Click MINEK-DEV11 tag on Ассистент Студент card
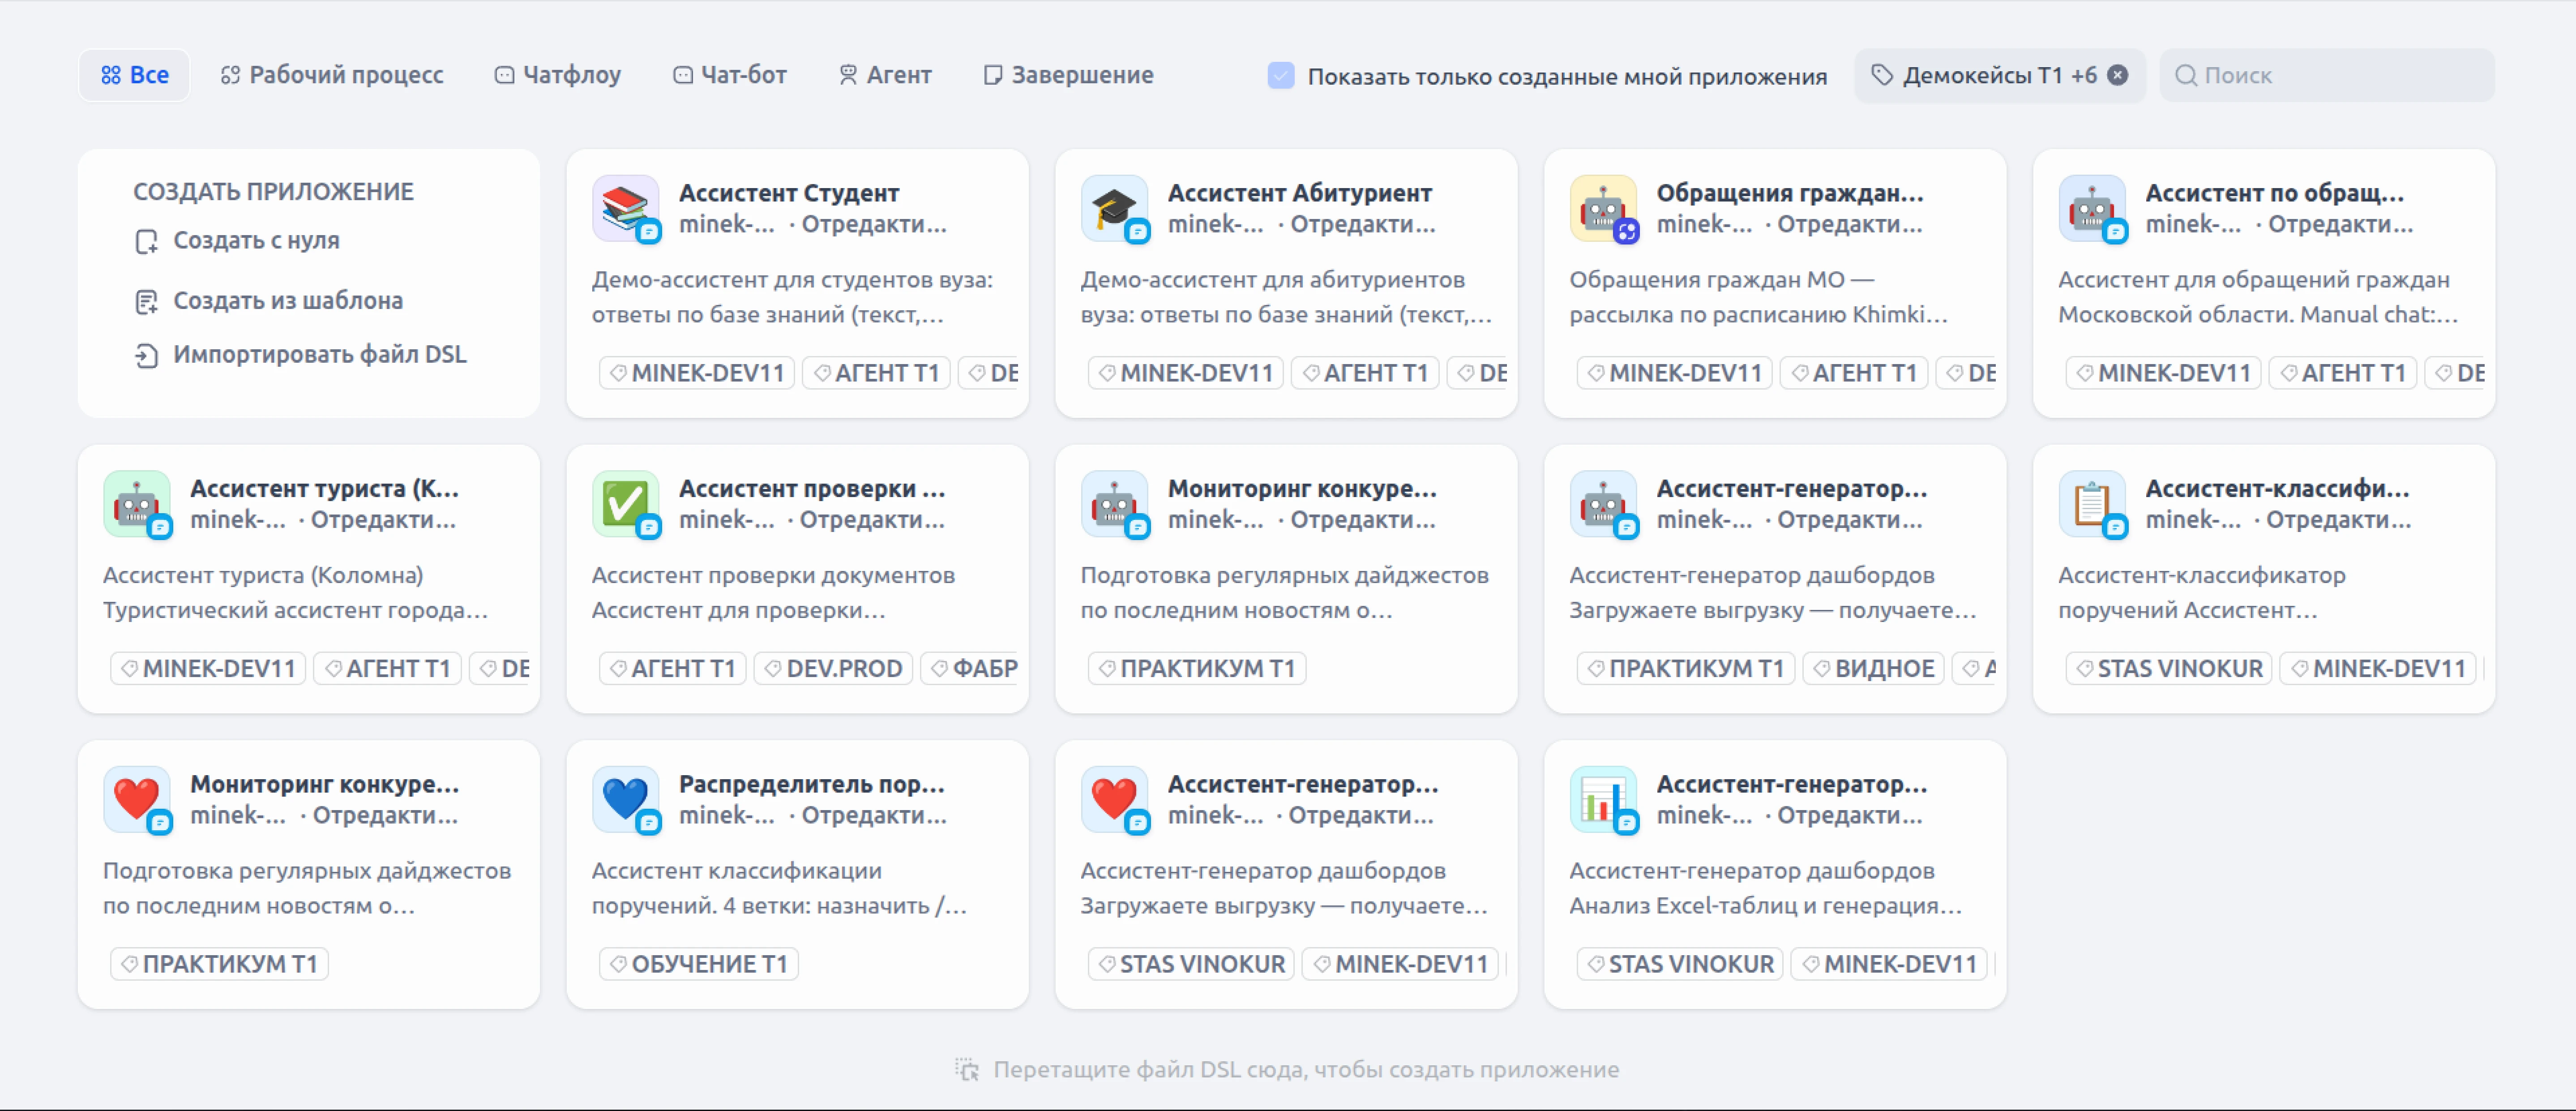2576x1111 pixels. point(697,373)
